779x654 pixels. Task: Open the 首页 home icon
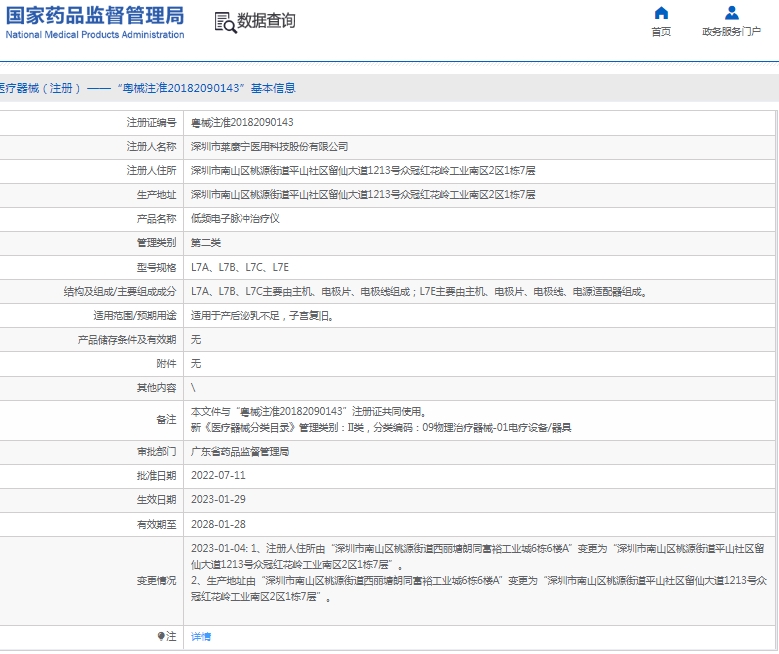[x=661, y=13]
